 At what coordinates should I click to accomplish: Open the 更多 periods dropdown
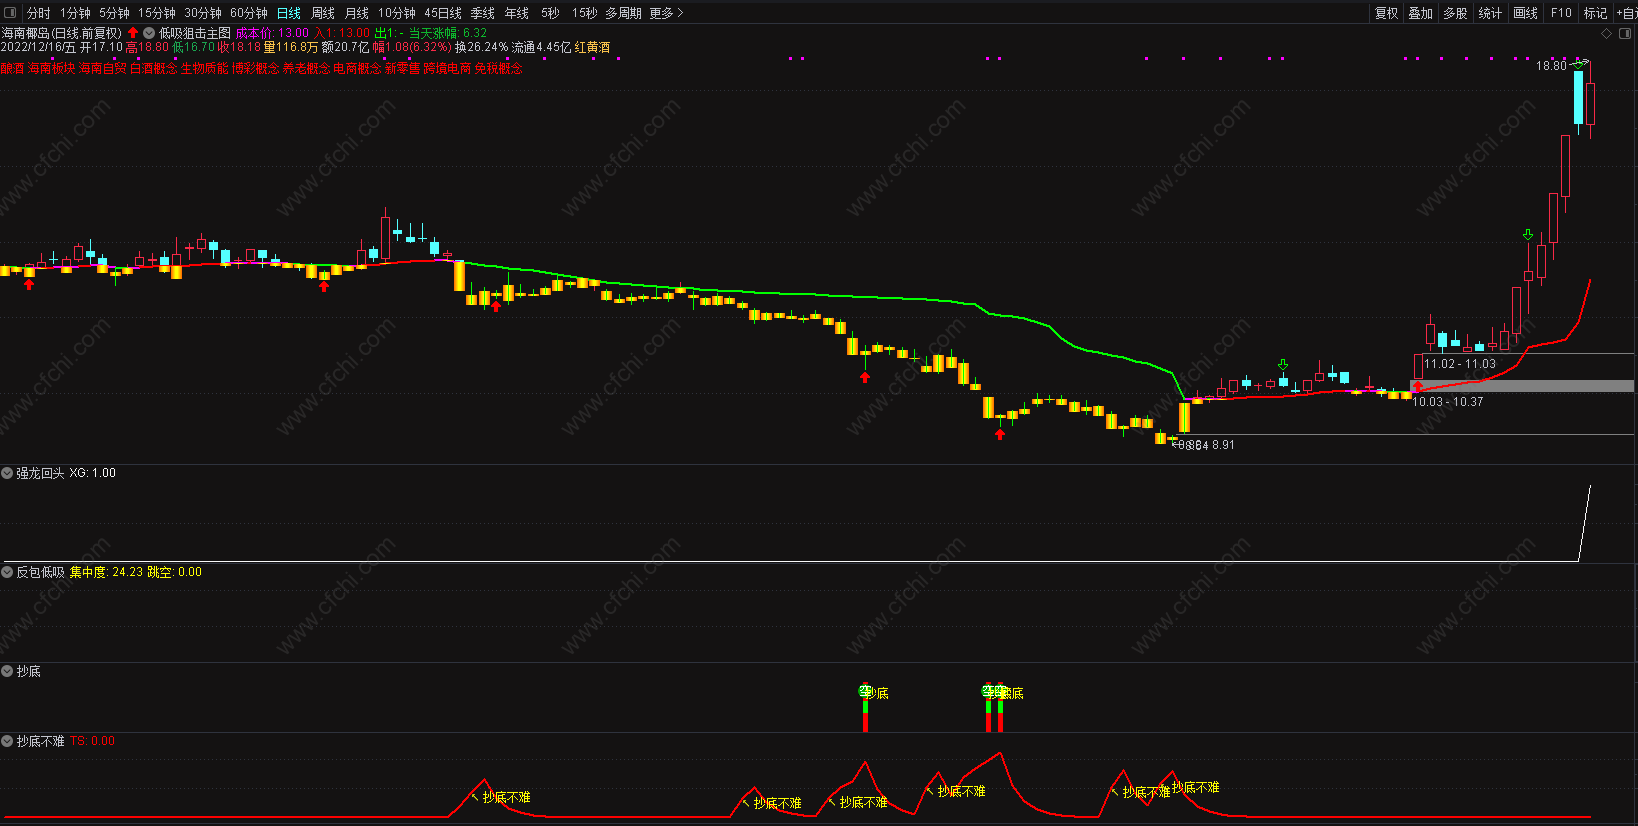click(666, 13)
